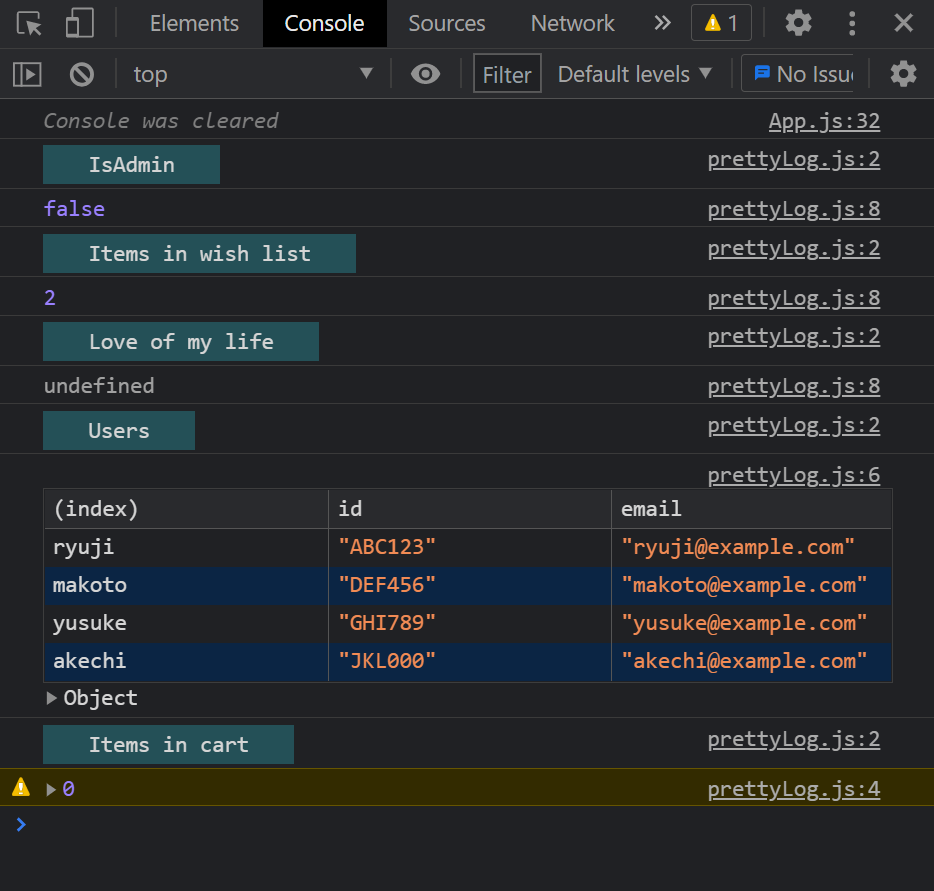Viewport: 934px width, 891px height.
Task: Click the clear console icon
Action: pos(81,73)
